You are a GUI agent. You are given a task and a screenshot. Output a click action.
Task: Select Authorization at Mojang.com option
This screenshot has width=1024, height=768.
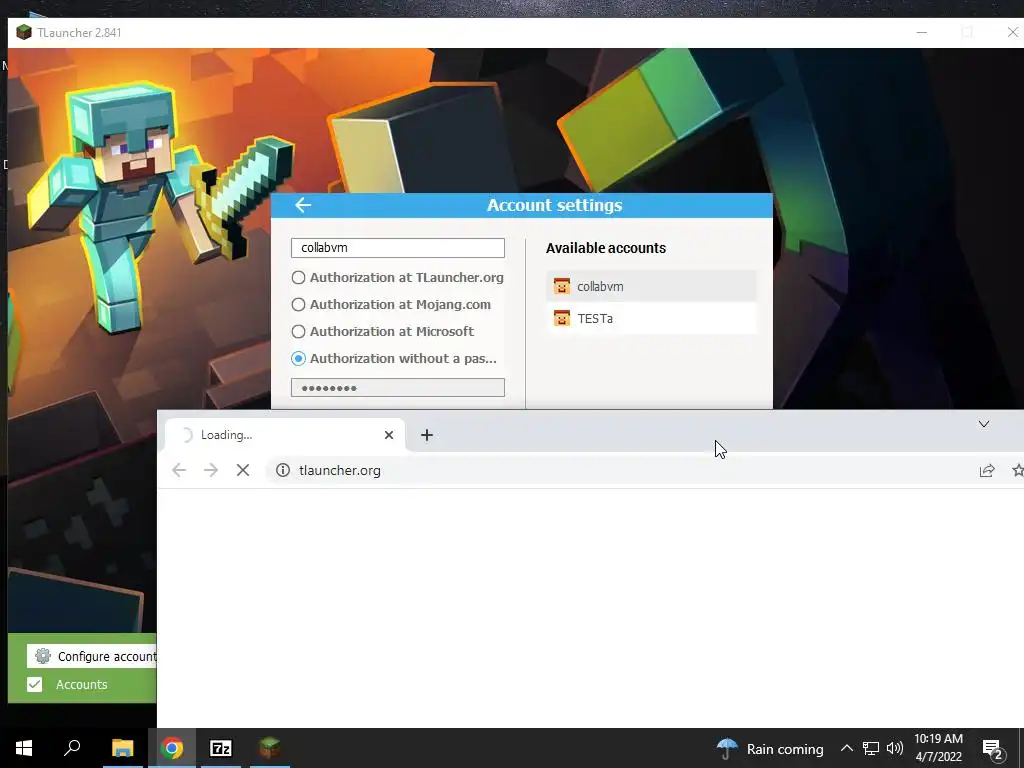(x=391, y=304)
